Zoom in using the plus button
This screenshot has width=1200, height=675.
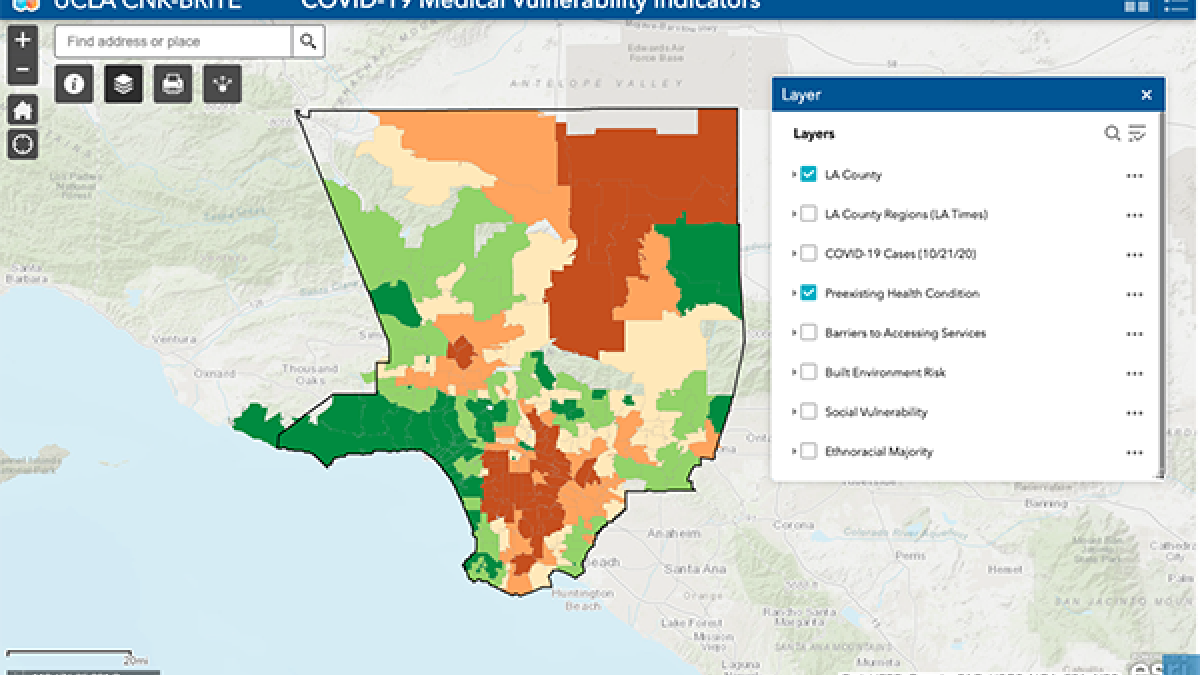[21, 42]
